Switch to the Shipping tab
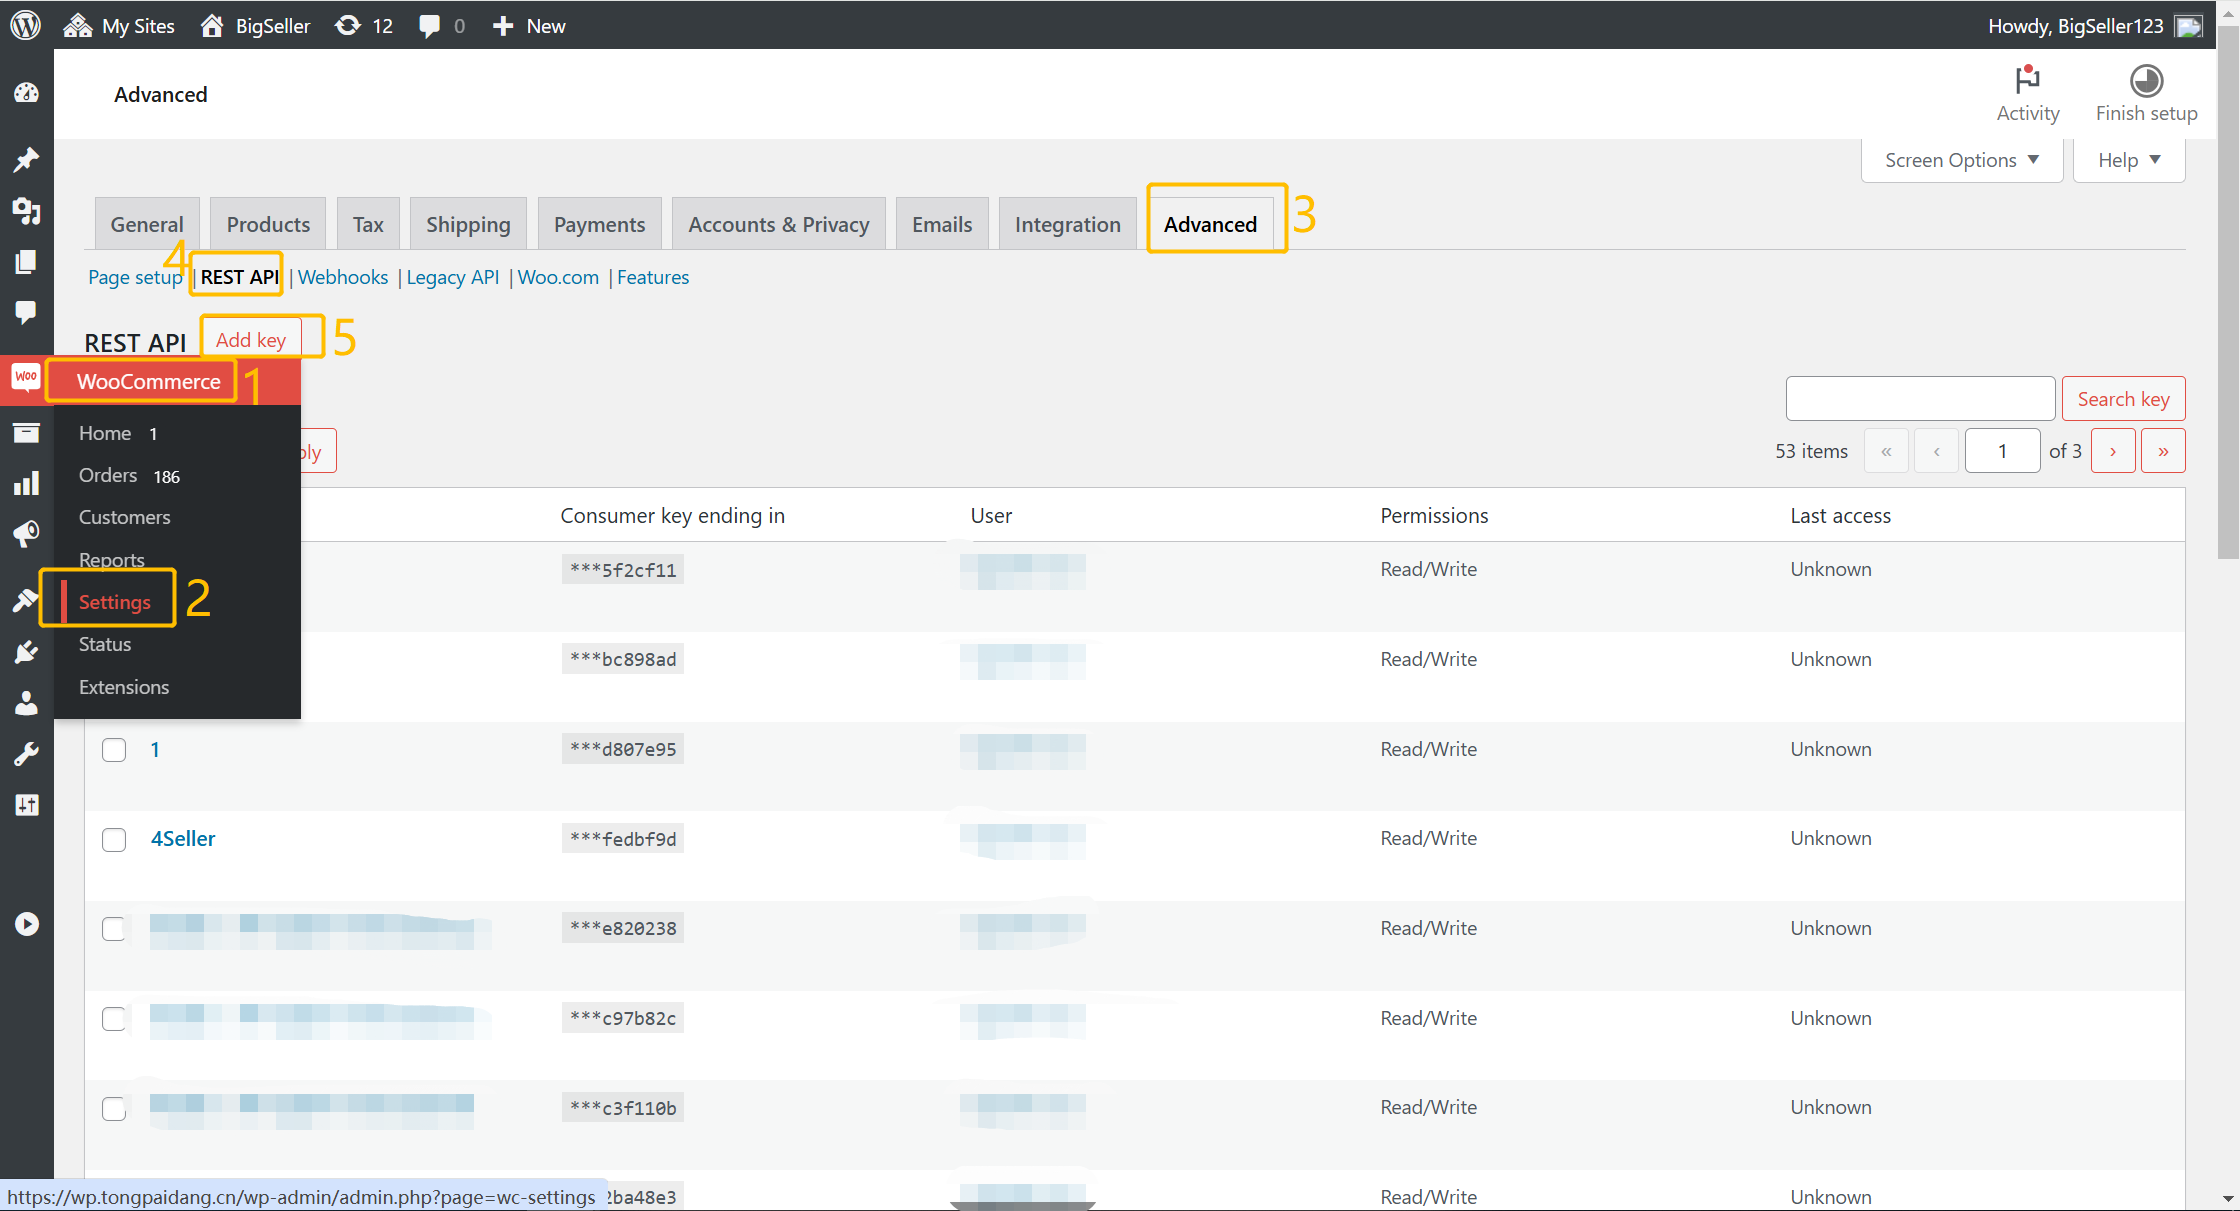2240x1211 pixels. pyautogui.click(x=468, y=225)
